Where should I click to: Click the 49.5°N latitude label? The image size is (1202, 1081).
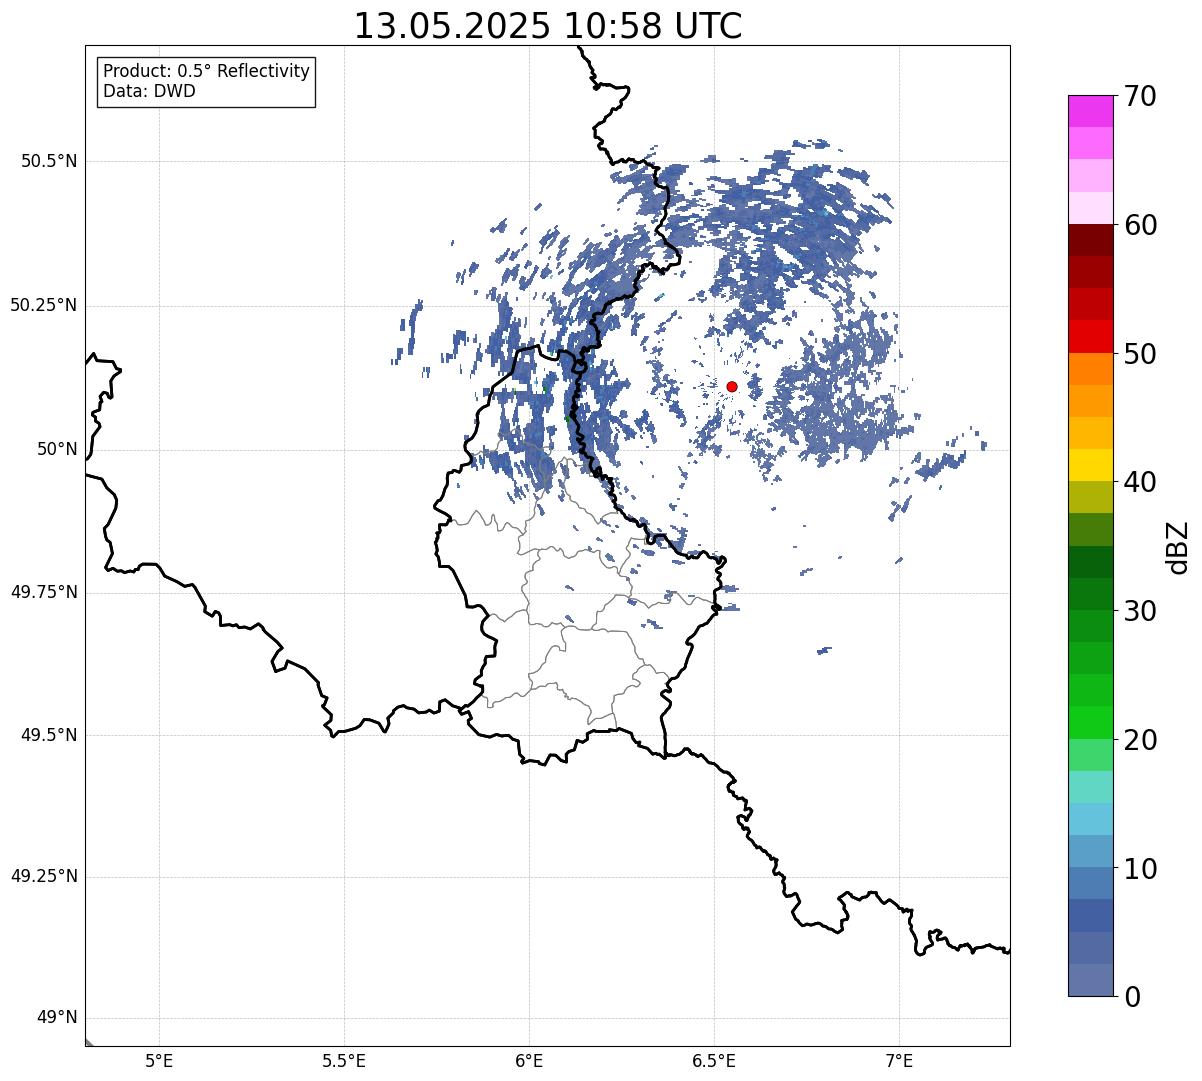coord(49,735)
